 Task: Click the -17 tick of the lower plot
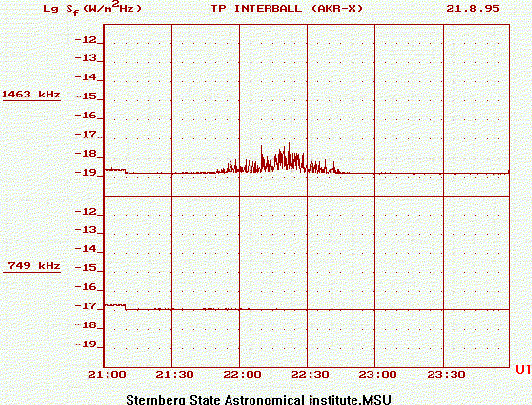85,306
